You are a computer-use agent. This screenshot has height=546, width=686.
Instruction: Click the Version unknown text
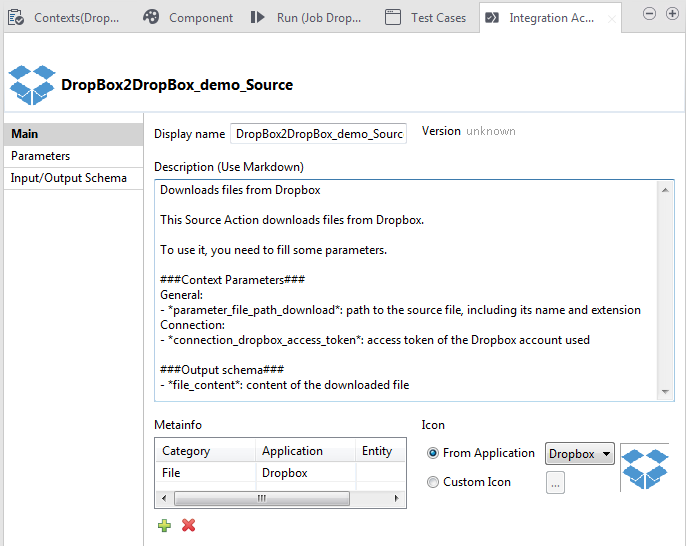pyautogui.click(x=469, y=131)
